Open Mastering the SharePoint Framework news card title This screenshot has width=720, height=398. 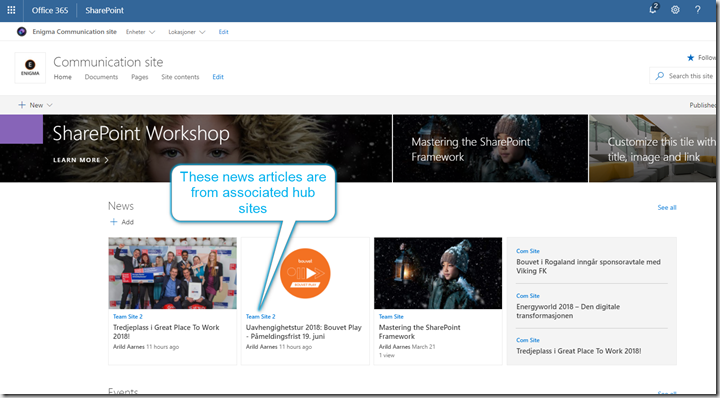click(420, 332)
